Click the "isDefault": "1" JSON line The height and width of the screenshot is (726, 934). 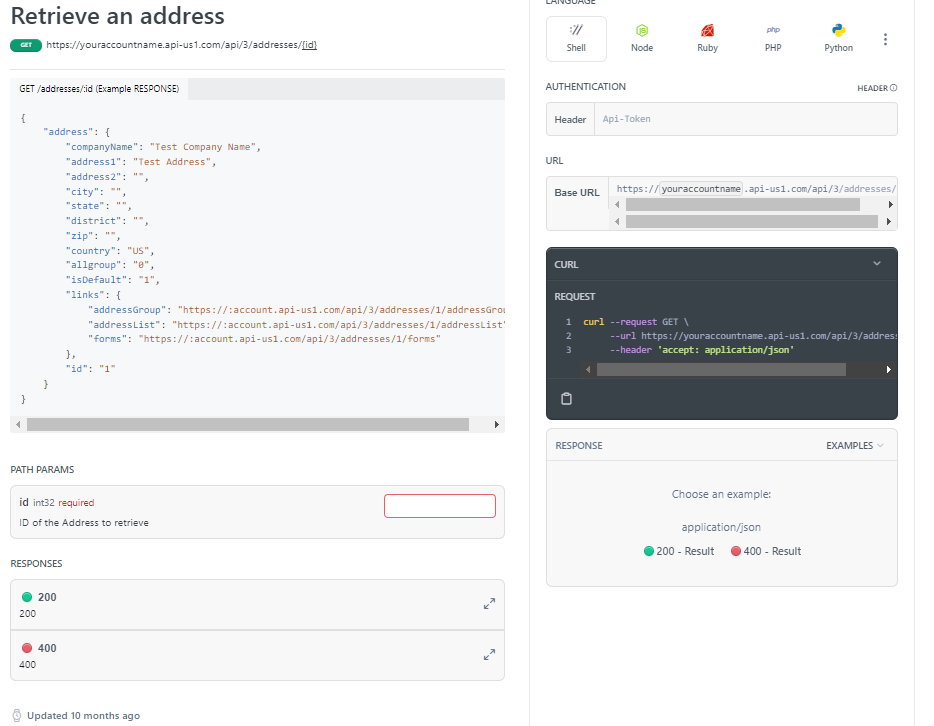[x=113, y=280]
